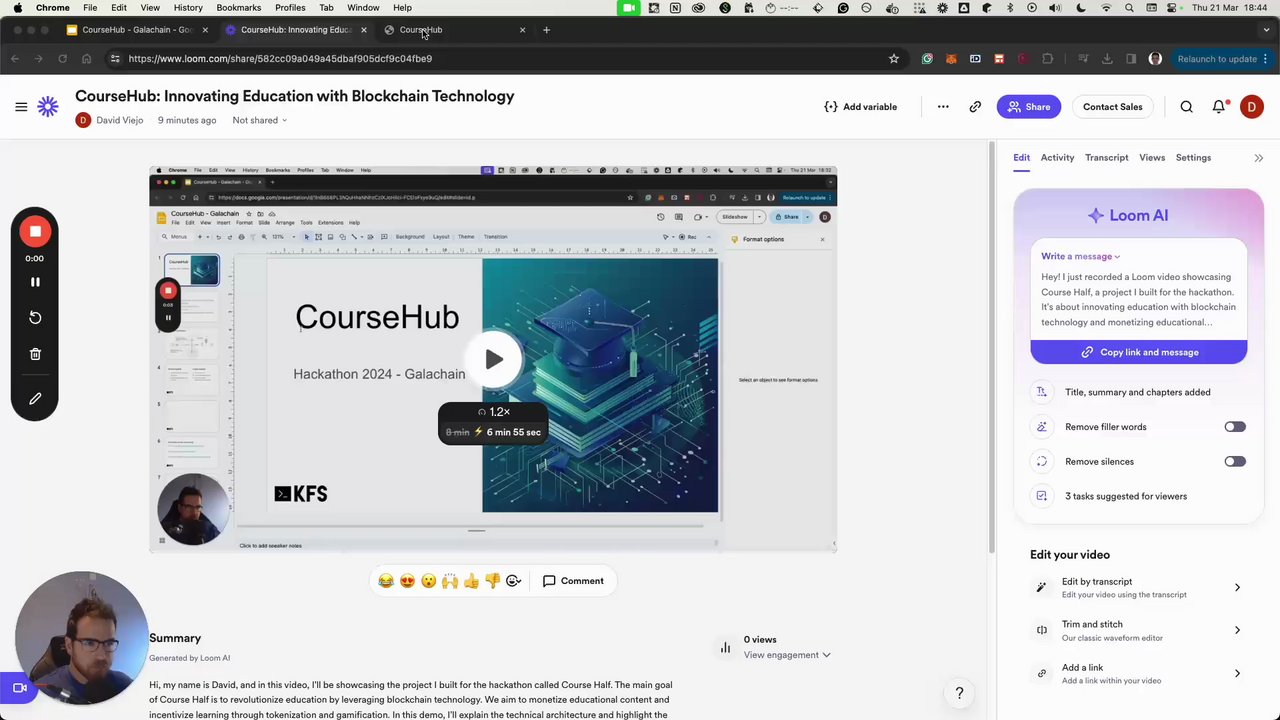This screenshot has width=1280, height=720.
Task: Switch to the third CourseHub browser tab
Action: tap(455, 30)
